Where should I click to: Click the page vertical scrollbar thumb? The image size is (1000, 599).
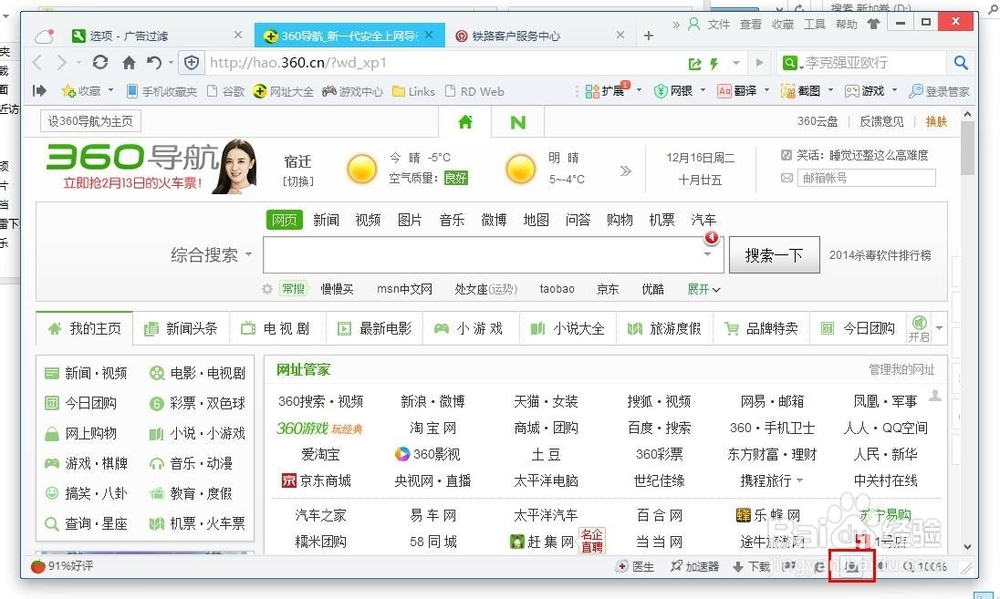tap(967, 148)
